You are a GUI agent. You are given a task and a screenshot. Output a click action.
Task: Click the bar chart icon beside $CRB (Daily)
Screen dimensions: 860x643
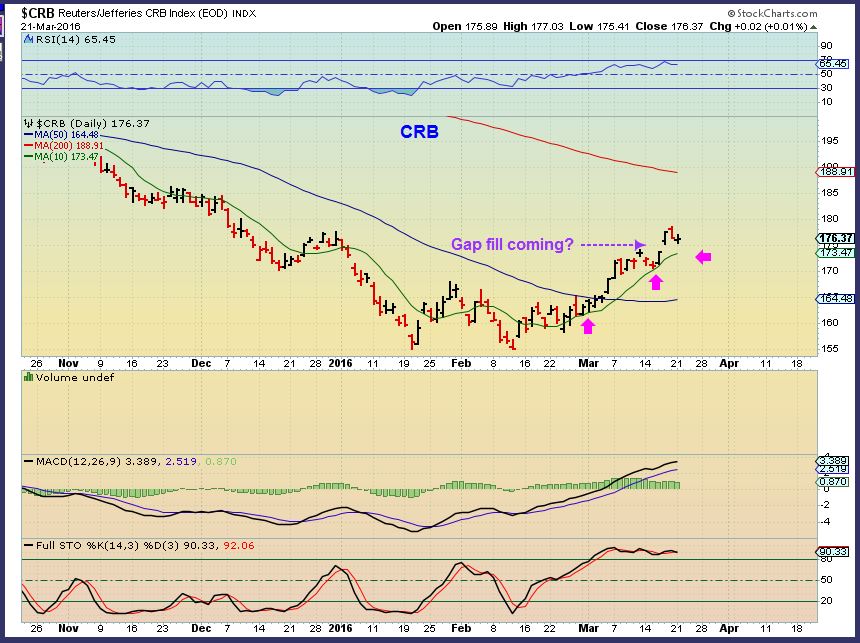[29, 123]
